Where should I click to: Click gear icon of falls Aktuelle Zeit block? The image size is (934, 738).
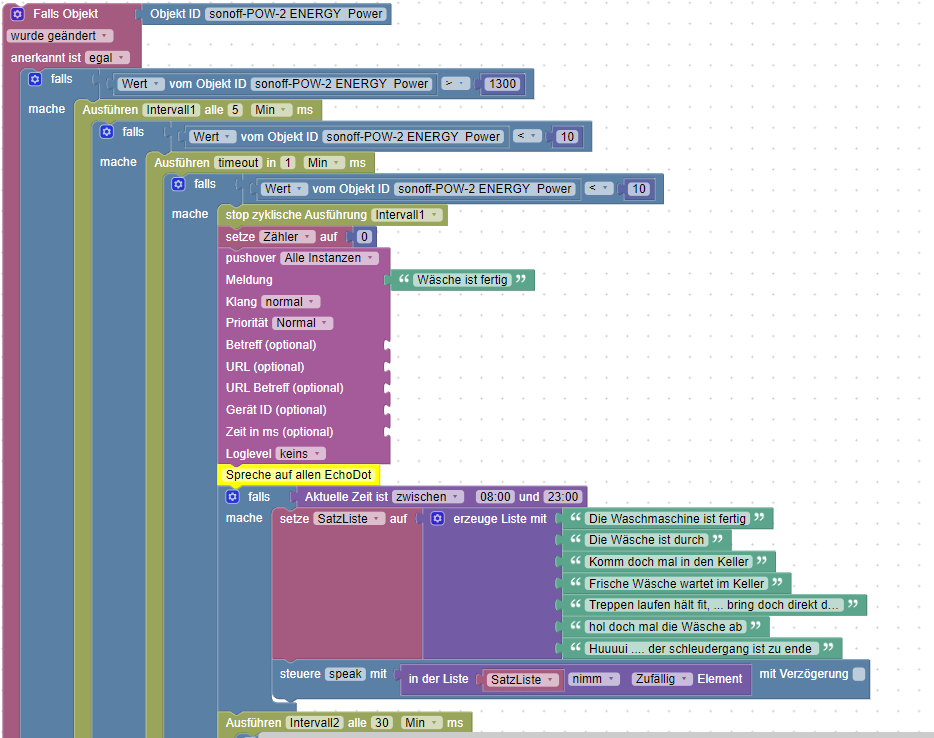click(233, 497)
